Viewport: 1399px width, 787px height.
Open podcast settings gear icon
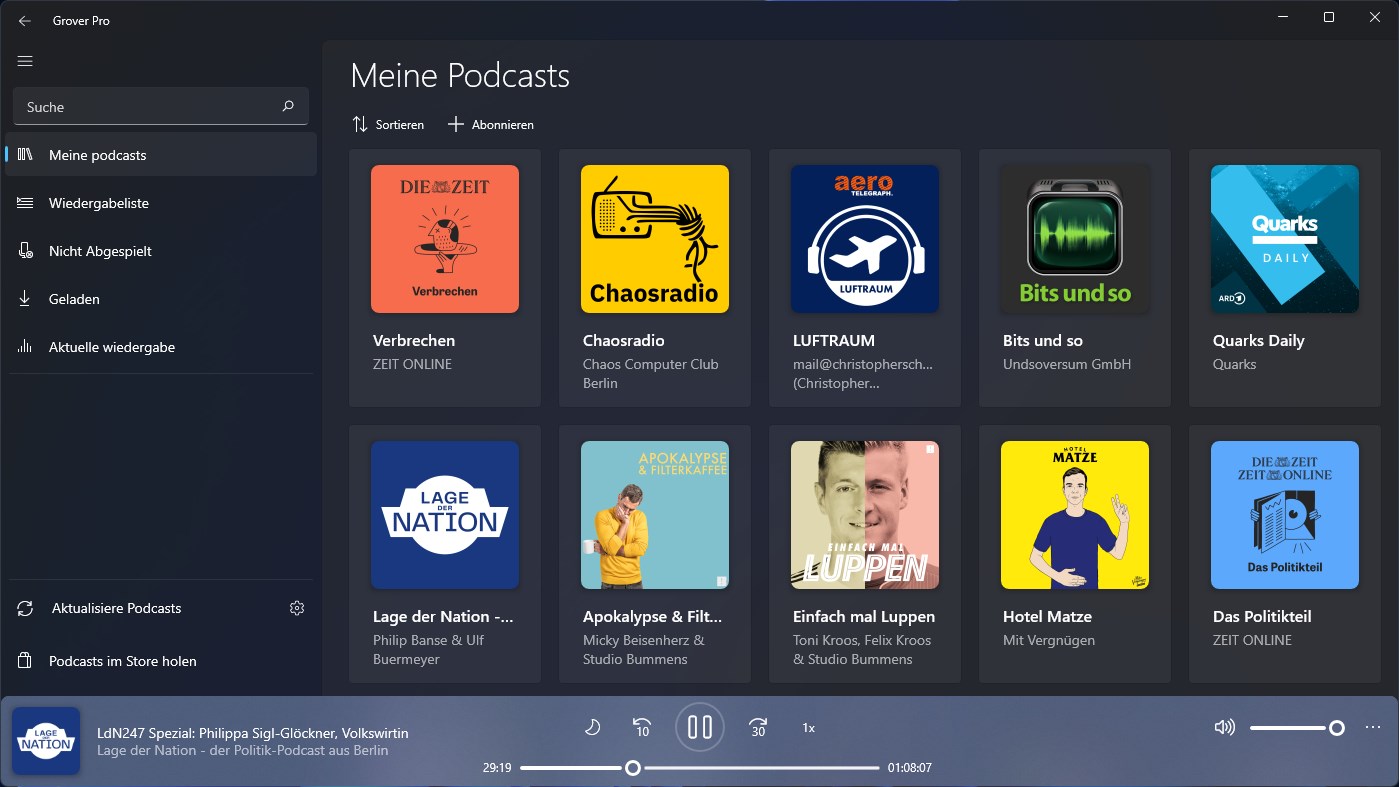point(297,608)
